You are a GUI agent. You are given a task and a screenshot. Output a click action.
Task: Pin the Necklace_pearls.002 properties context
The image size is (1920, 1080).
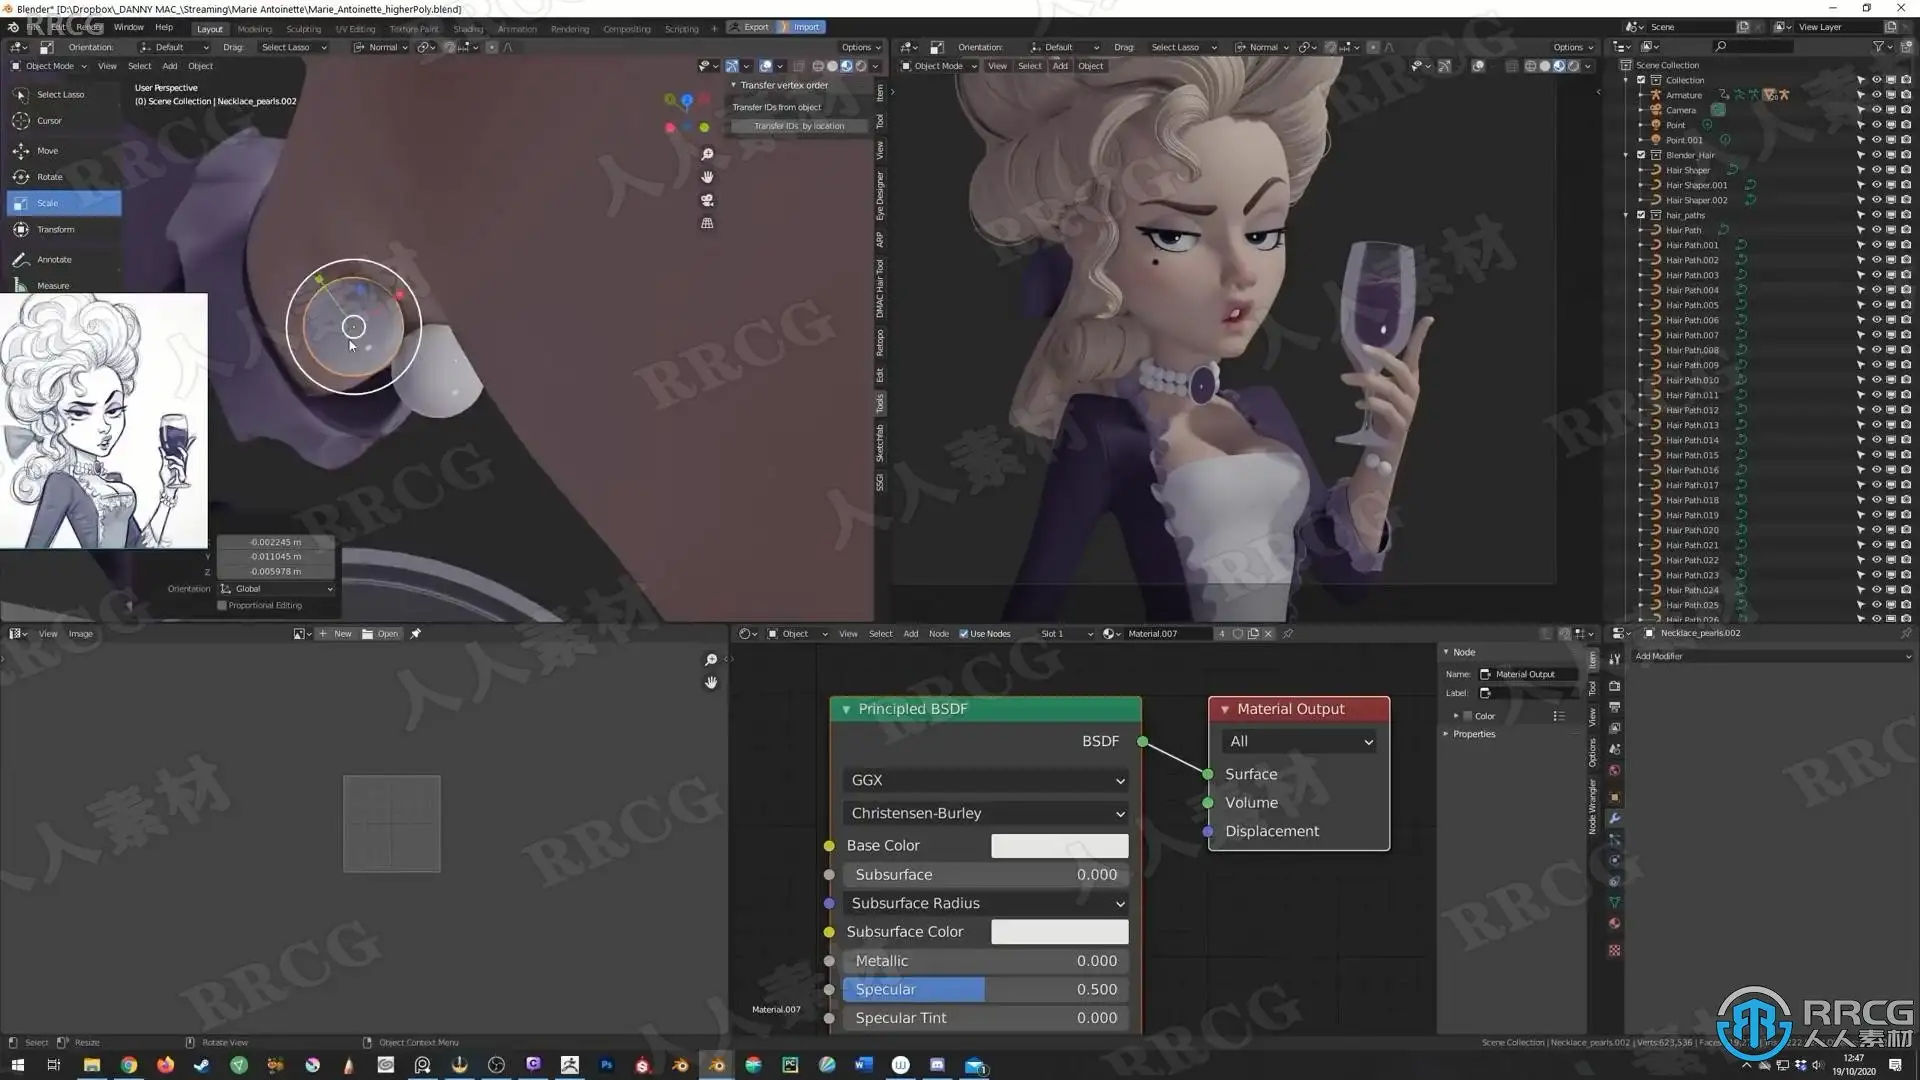1905,633
